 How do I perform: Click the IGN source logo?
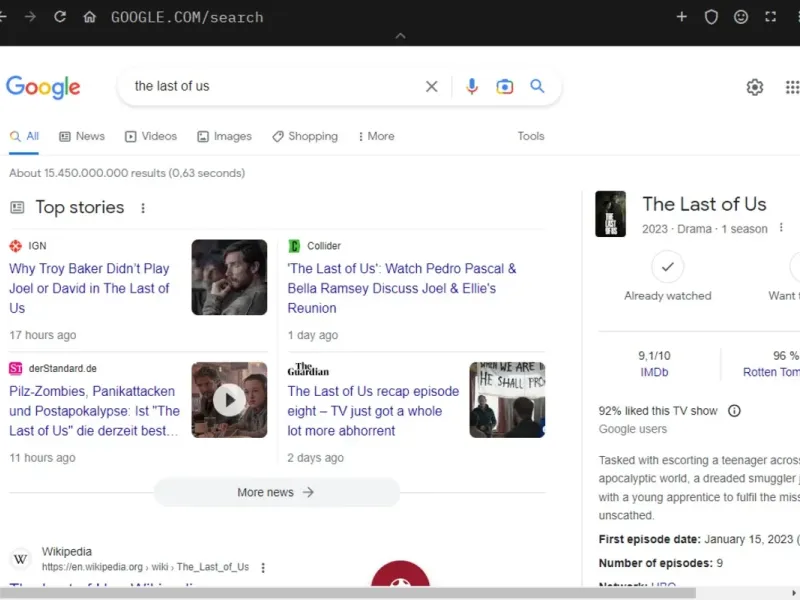pyautogui.click(x=15, y=246)
